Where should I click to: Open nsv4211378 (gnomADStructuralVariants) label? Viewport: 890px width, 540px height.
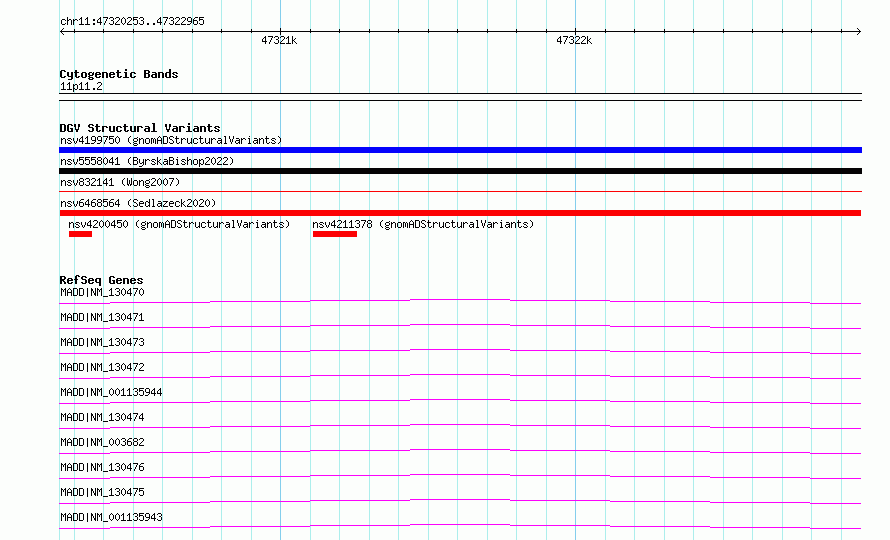tap(423, 224)
